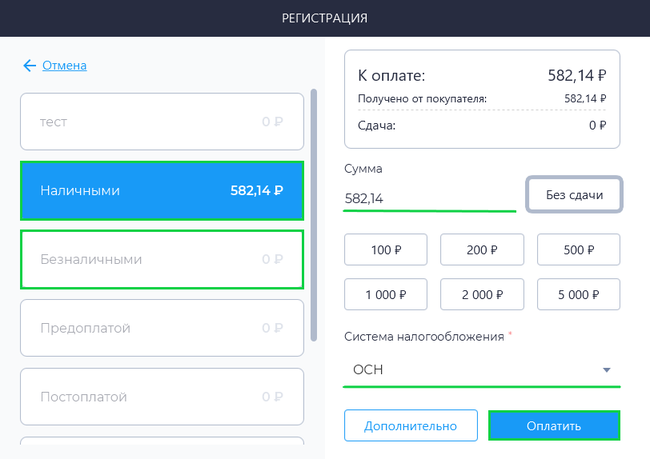Add 500 ₽ quick amount
This screenshot has width=650, height=459.
click(x=579, y=250)
